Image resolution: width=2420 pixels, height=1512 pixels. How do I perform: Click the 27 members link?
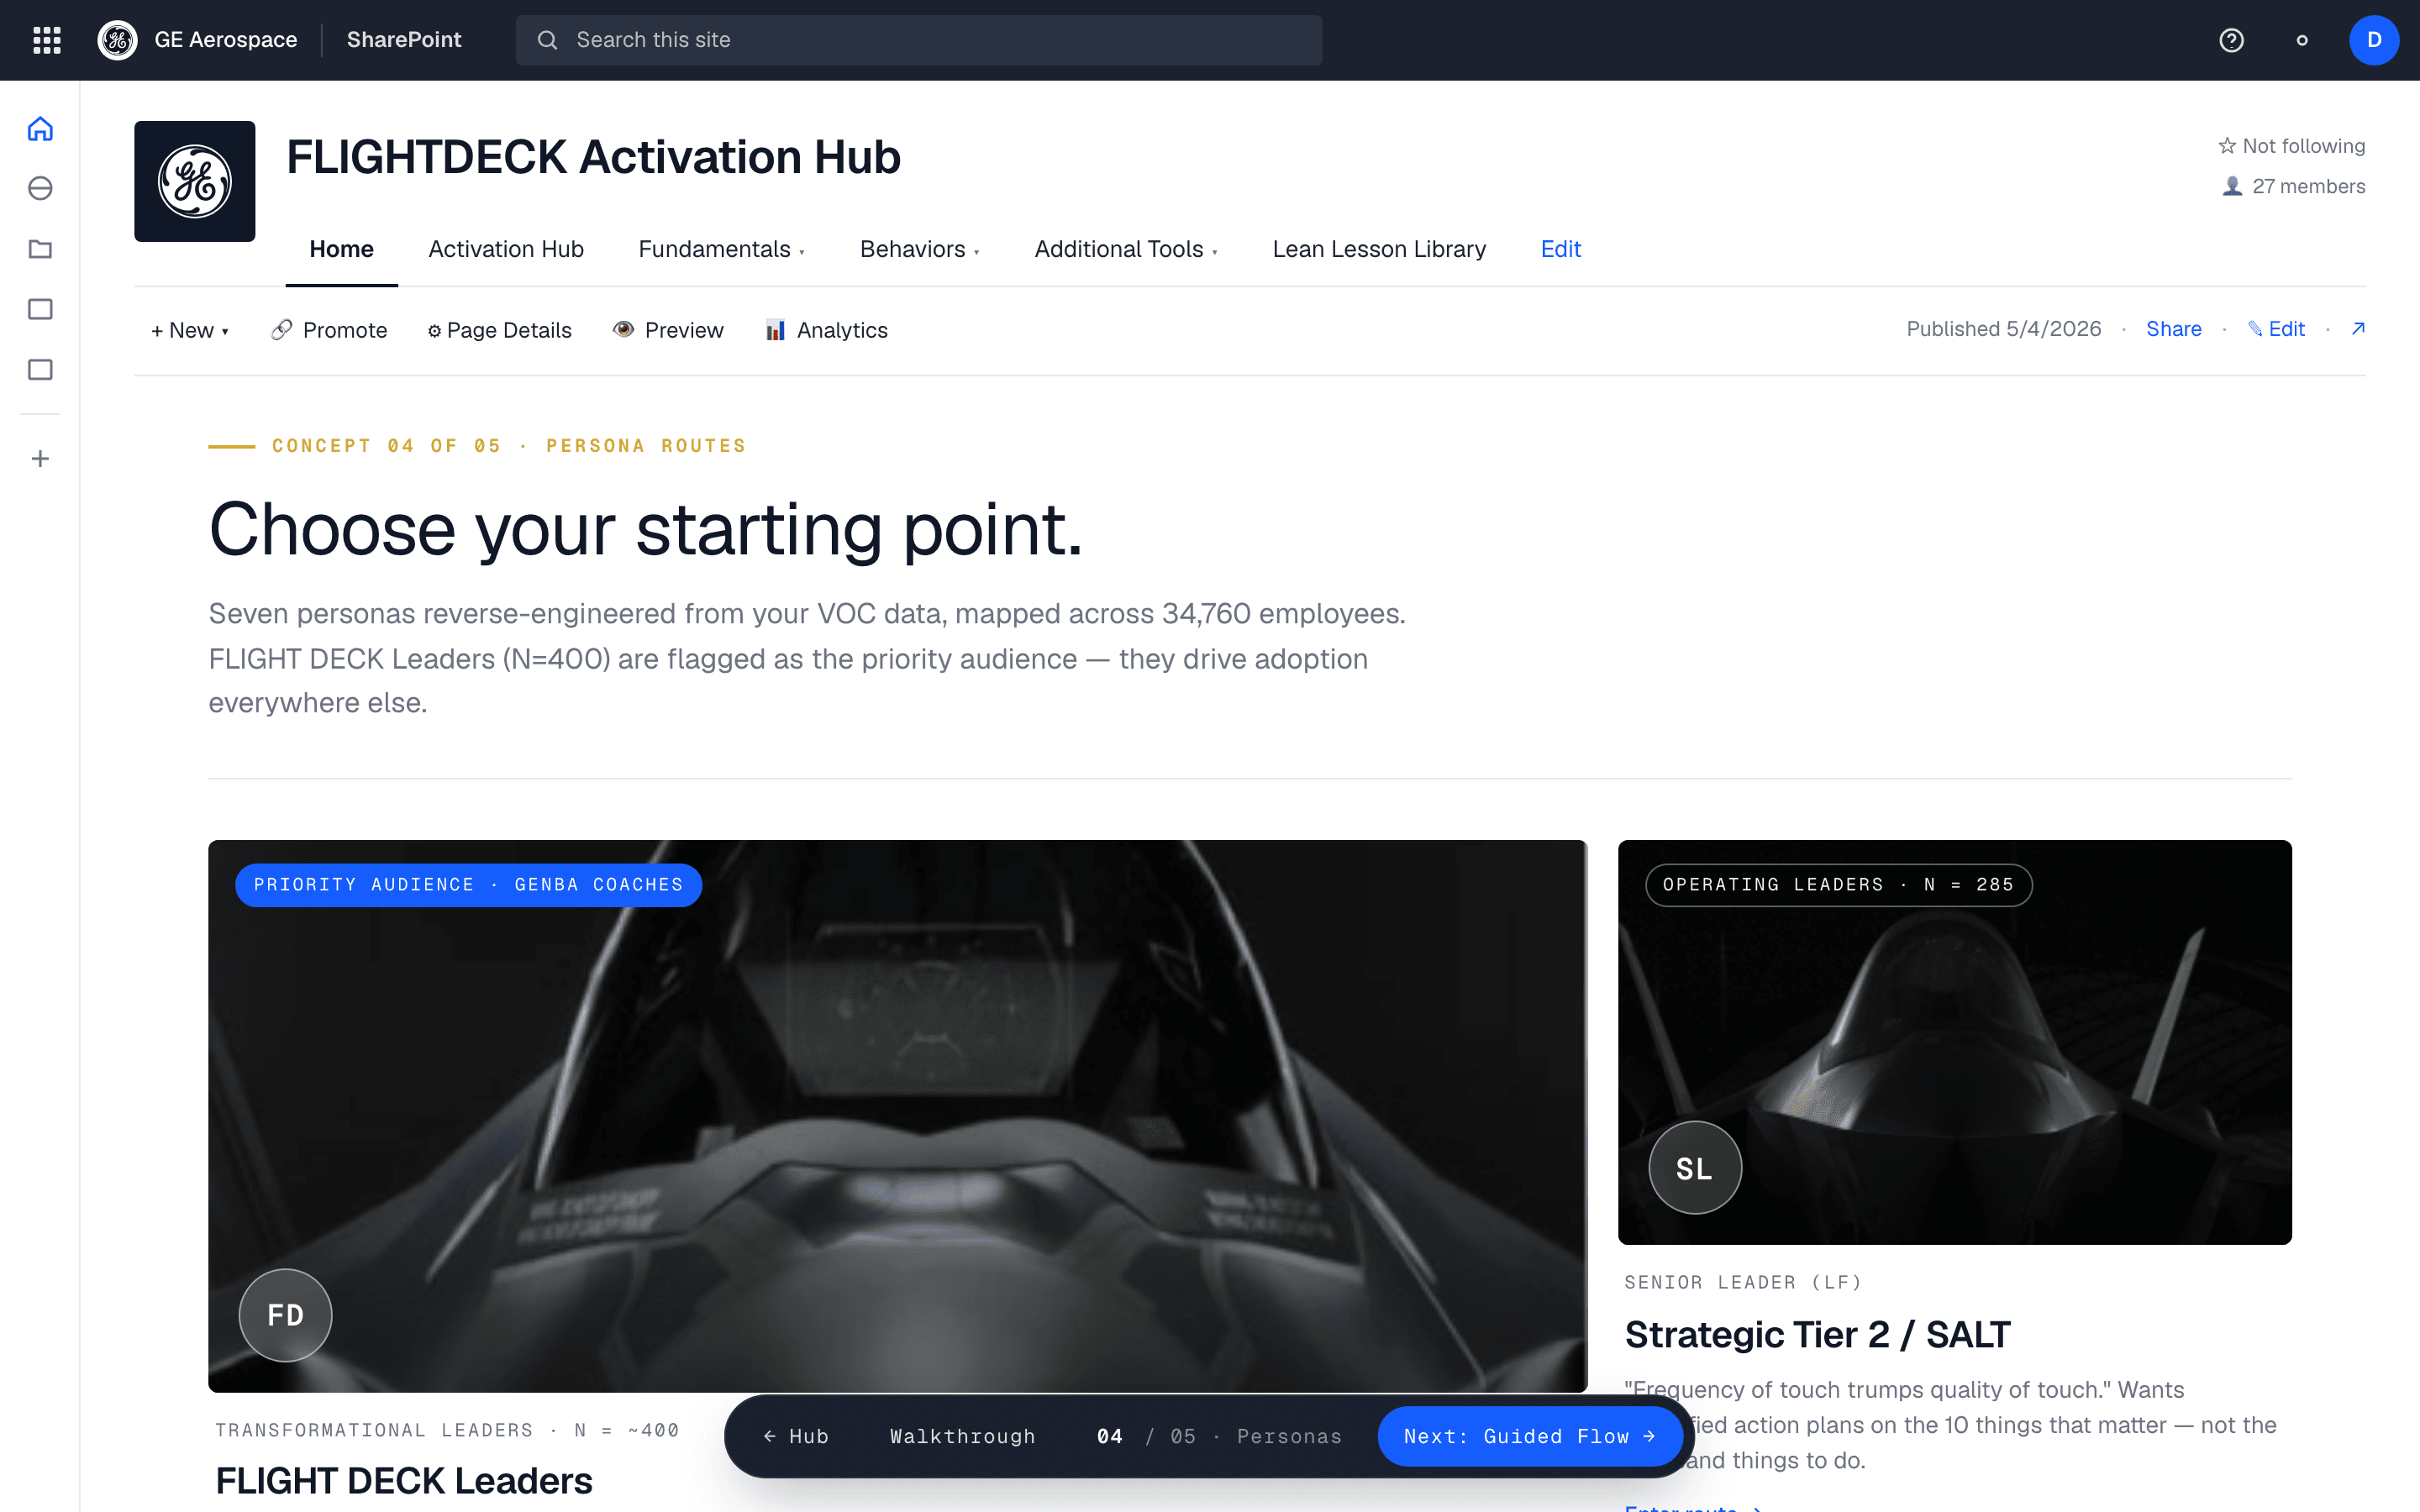pos(2308,186)
